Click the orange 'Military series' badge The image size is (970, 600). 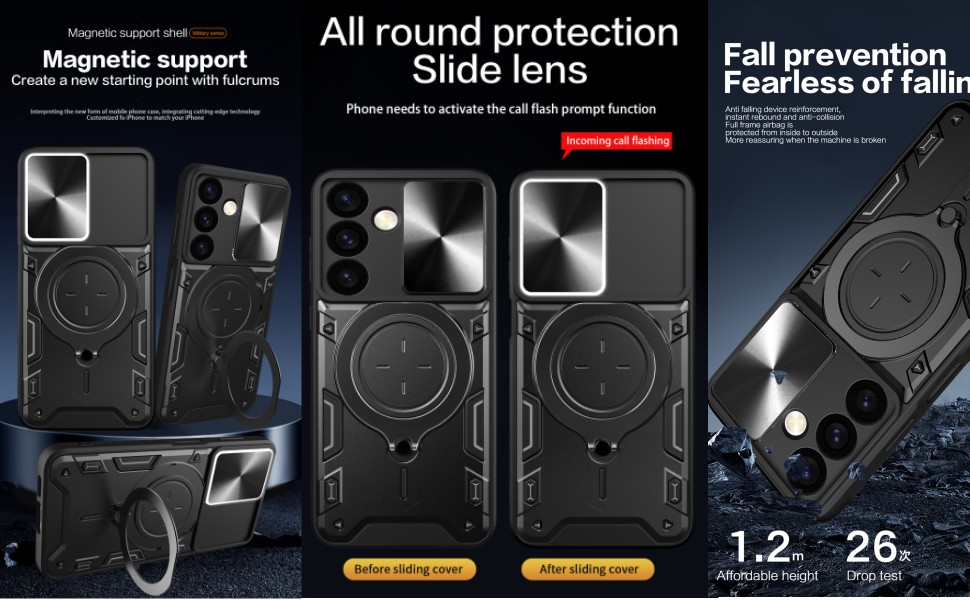tap(208, 33)
